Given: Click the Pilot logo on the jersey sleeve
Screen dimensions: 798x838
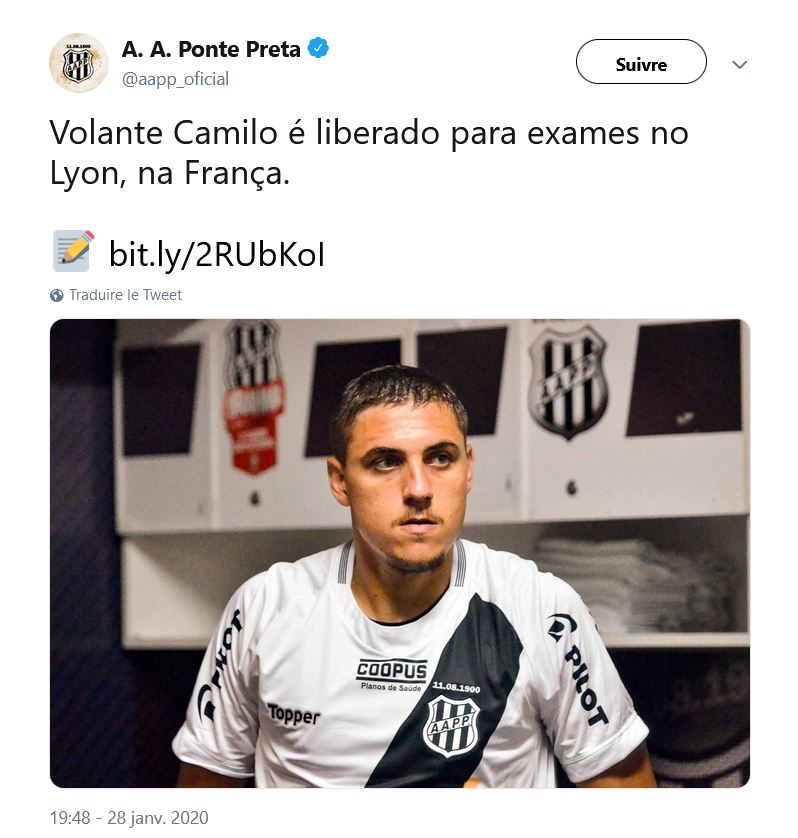Looking at the screenshot, I should (x=578, y=669).
